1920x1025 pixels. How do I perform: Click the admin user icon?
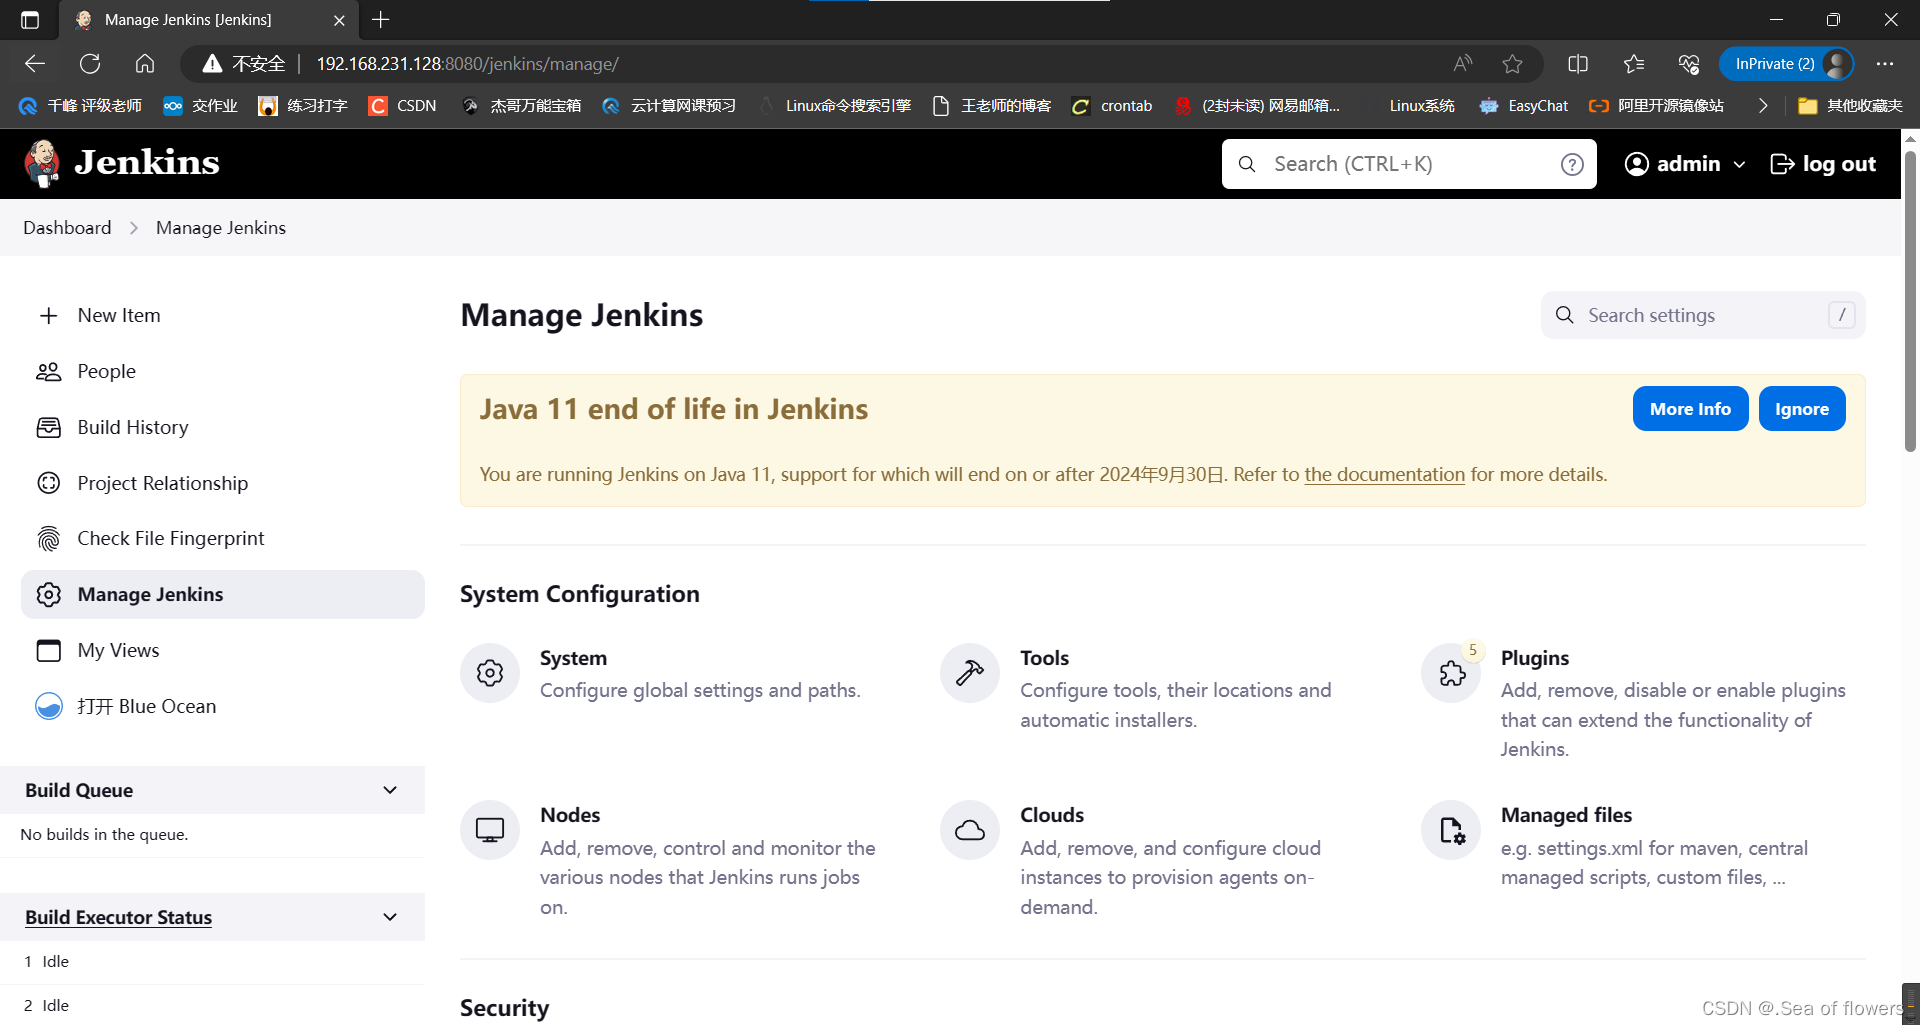pos(1636,164)
